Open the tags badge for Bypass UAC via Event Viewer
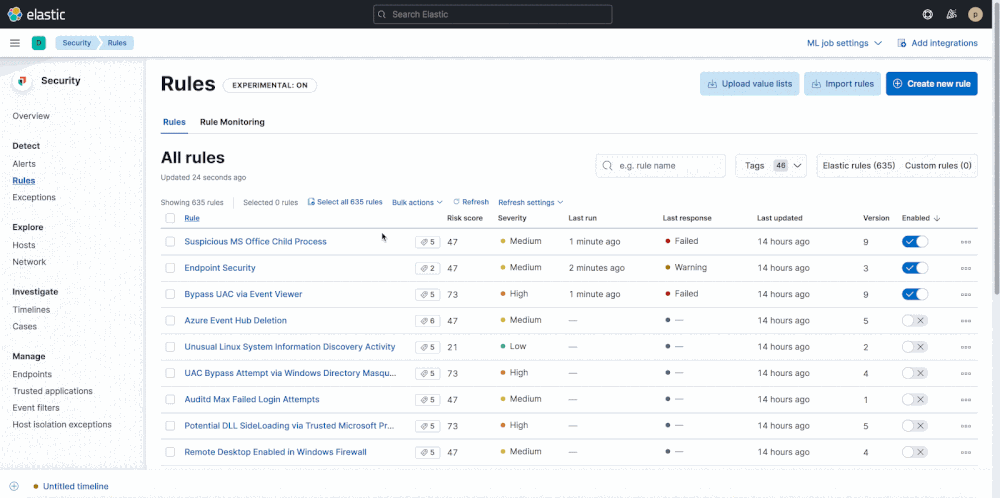Screen dimensions: 1000x498 coord(427,294)
